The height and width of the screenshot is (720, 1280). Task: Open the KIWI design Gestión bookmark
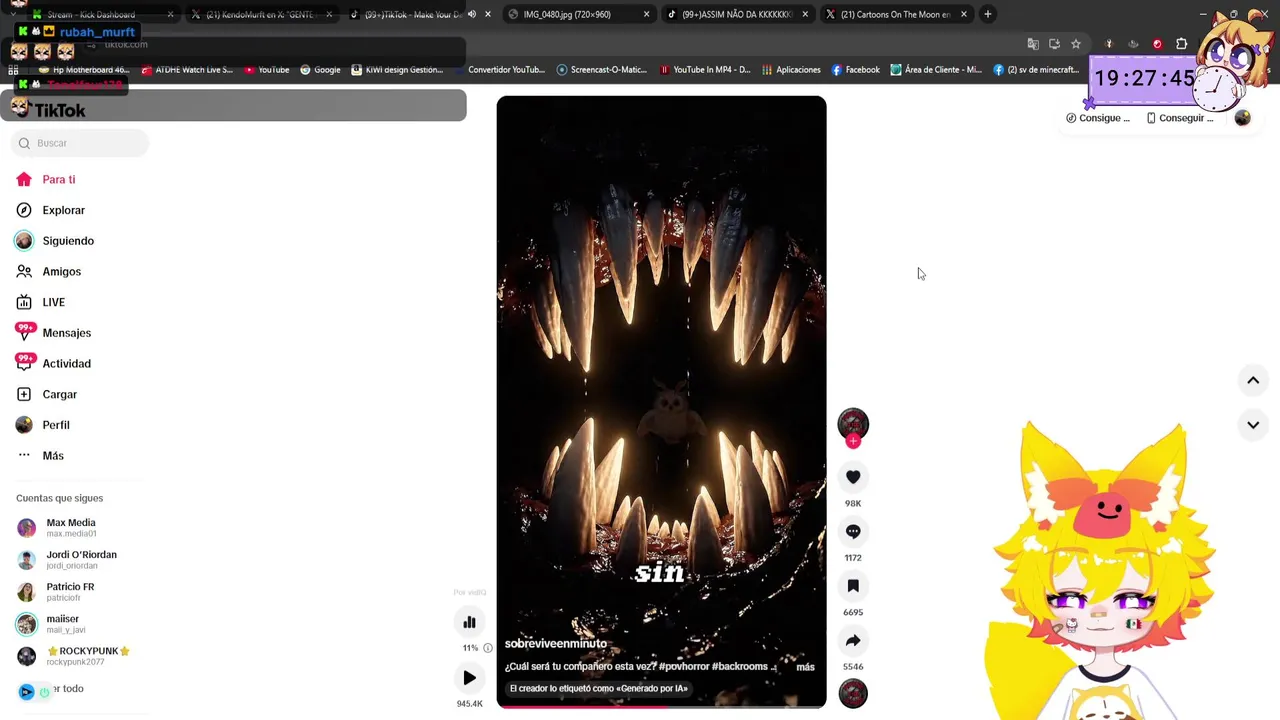(x=396, y=70)
